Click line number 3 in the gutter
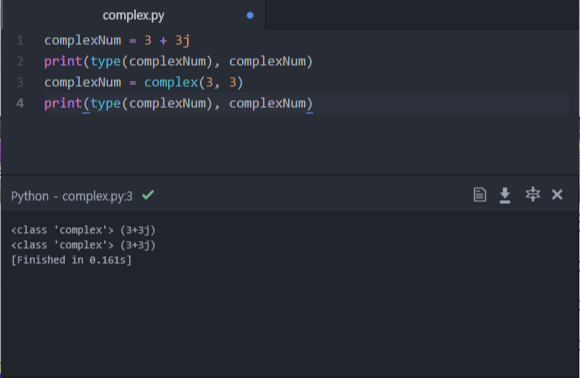 pyautogui.click(x=20, y=82)
